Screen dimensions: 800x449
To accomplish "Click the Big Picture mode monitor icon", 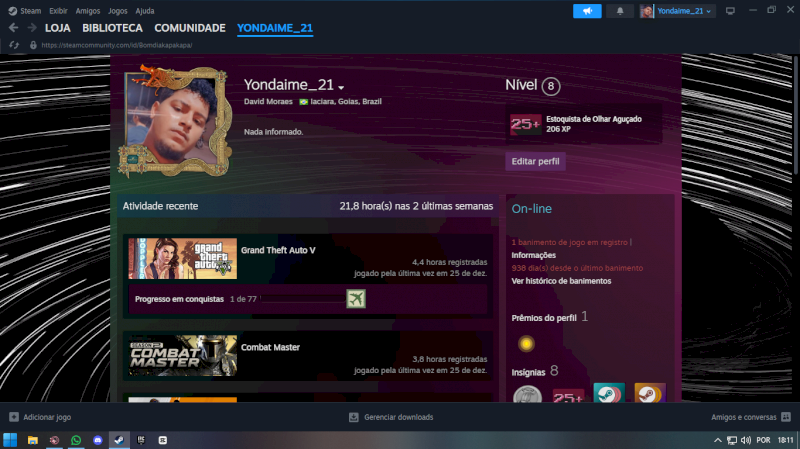I will (x=730, y=11).
